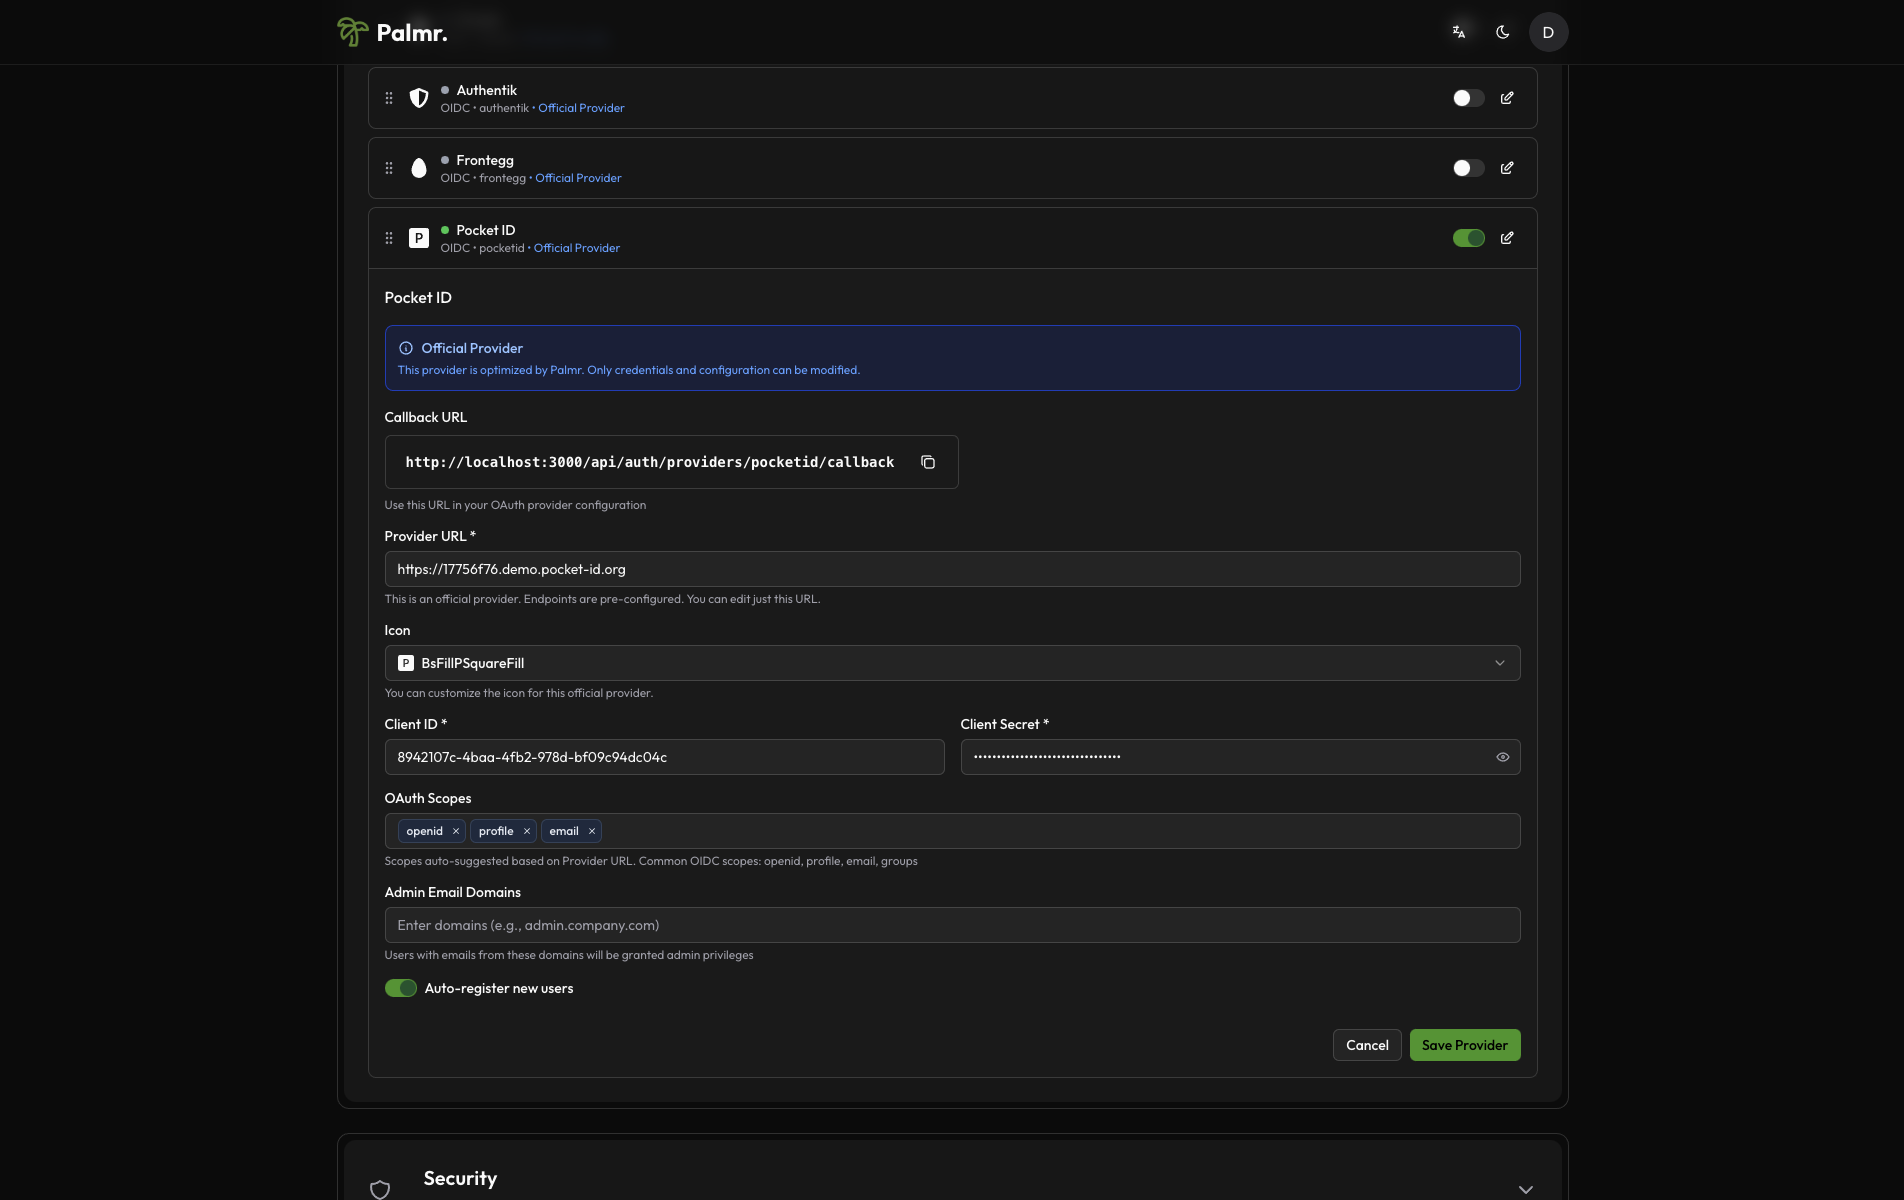This screenshot has width=1904, height=1200.
Task: Open Pocket ID Official Provider link
Action: pyautogui.click(x=577, y=248)
